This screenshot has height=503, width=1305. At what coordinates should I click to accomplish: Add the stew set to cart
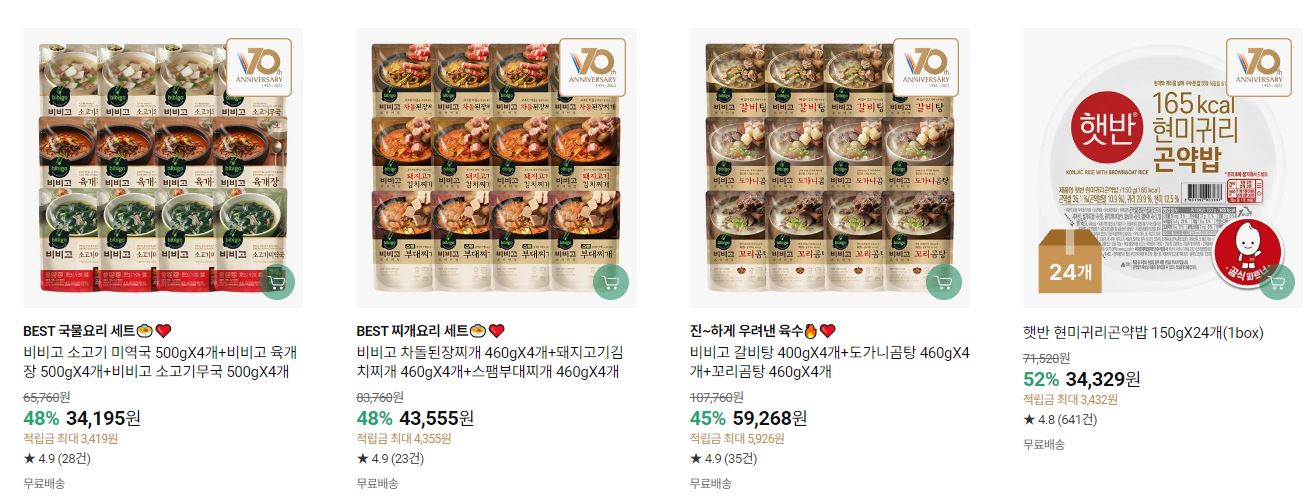pos(611,282)
